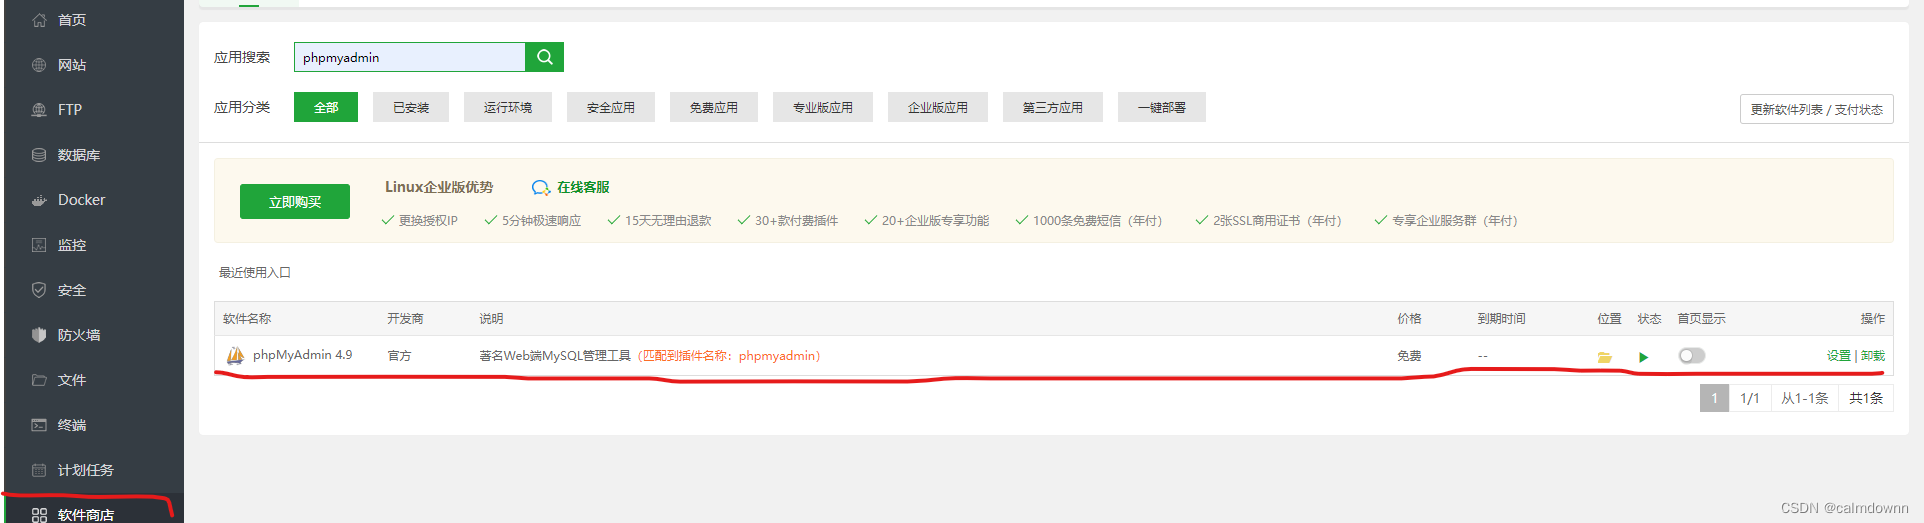Screen dimensions: 1924x523
Task: Click the 15天无理由退款 feature text
Action: [x=668, y=221]
